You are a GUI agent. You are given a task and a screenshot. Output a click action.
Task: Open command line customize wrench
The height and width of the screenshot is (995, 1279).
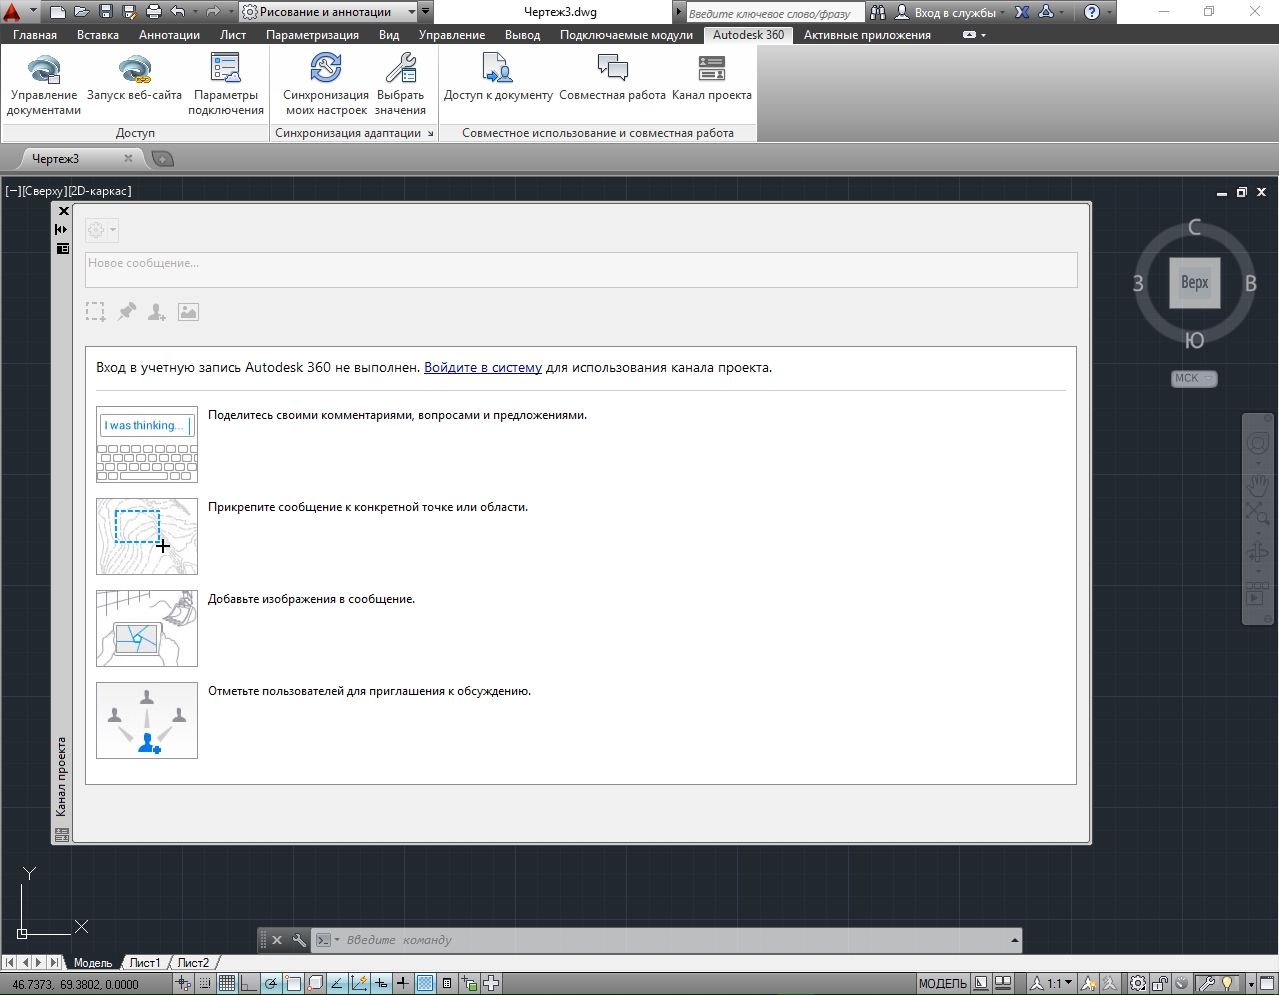299,940
